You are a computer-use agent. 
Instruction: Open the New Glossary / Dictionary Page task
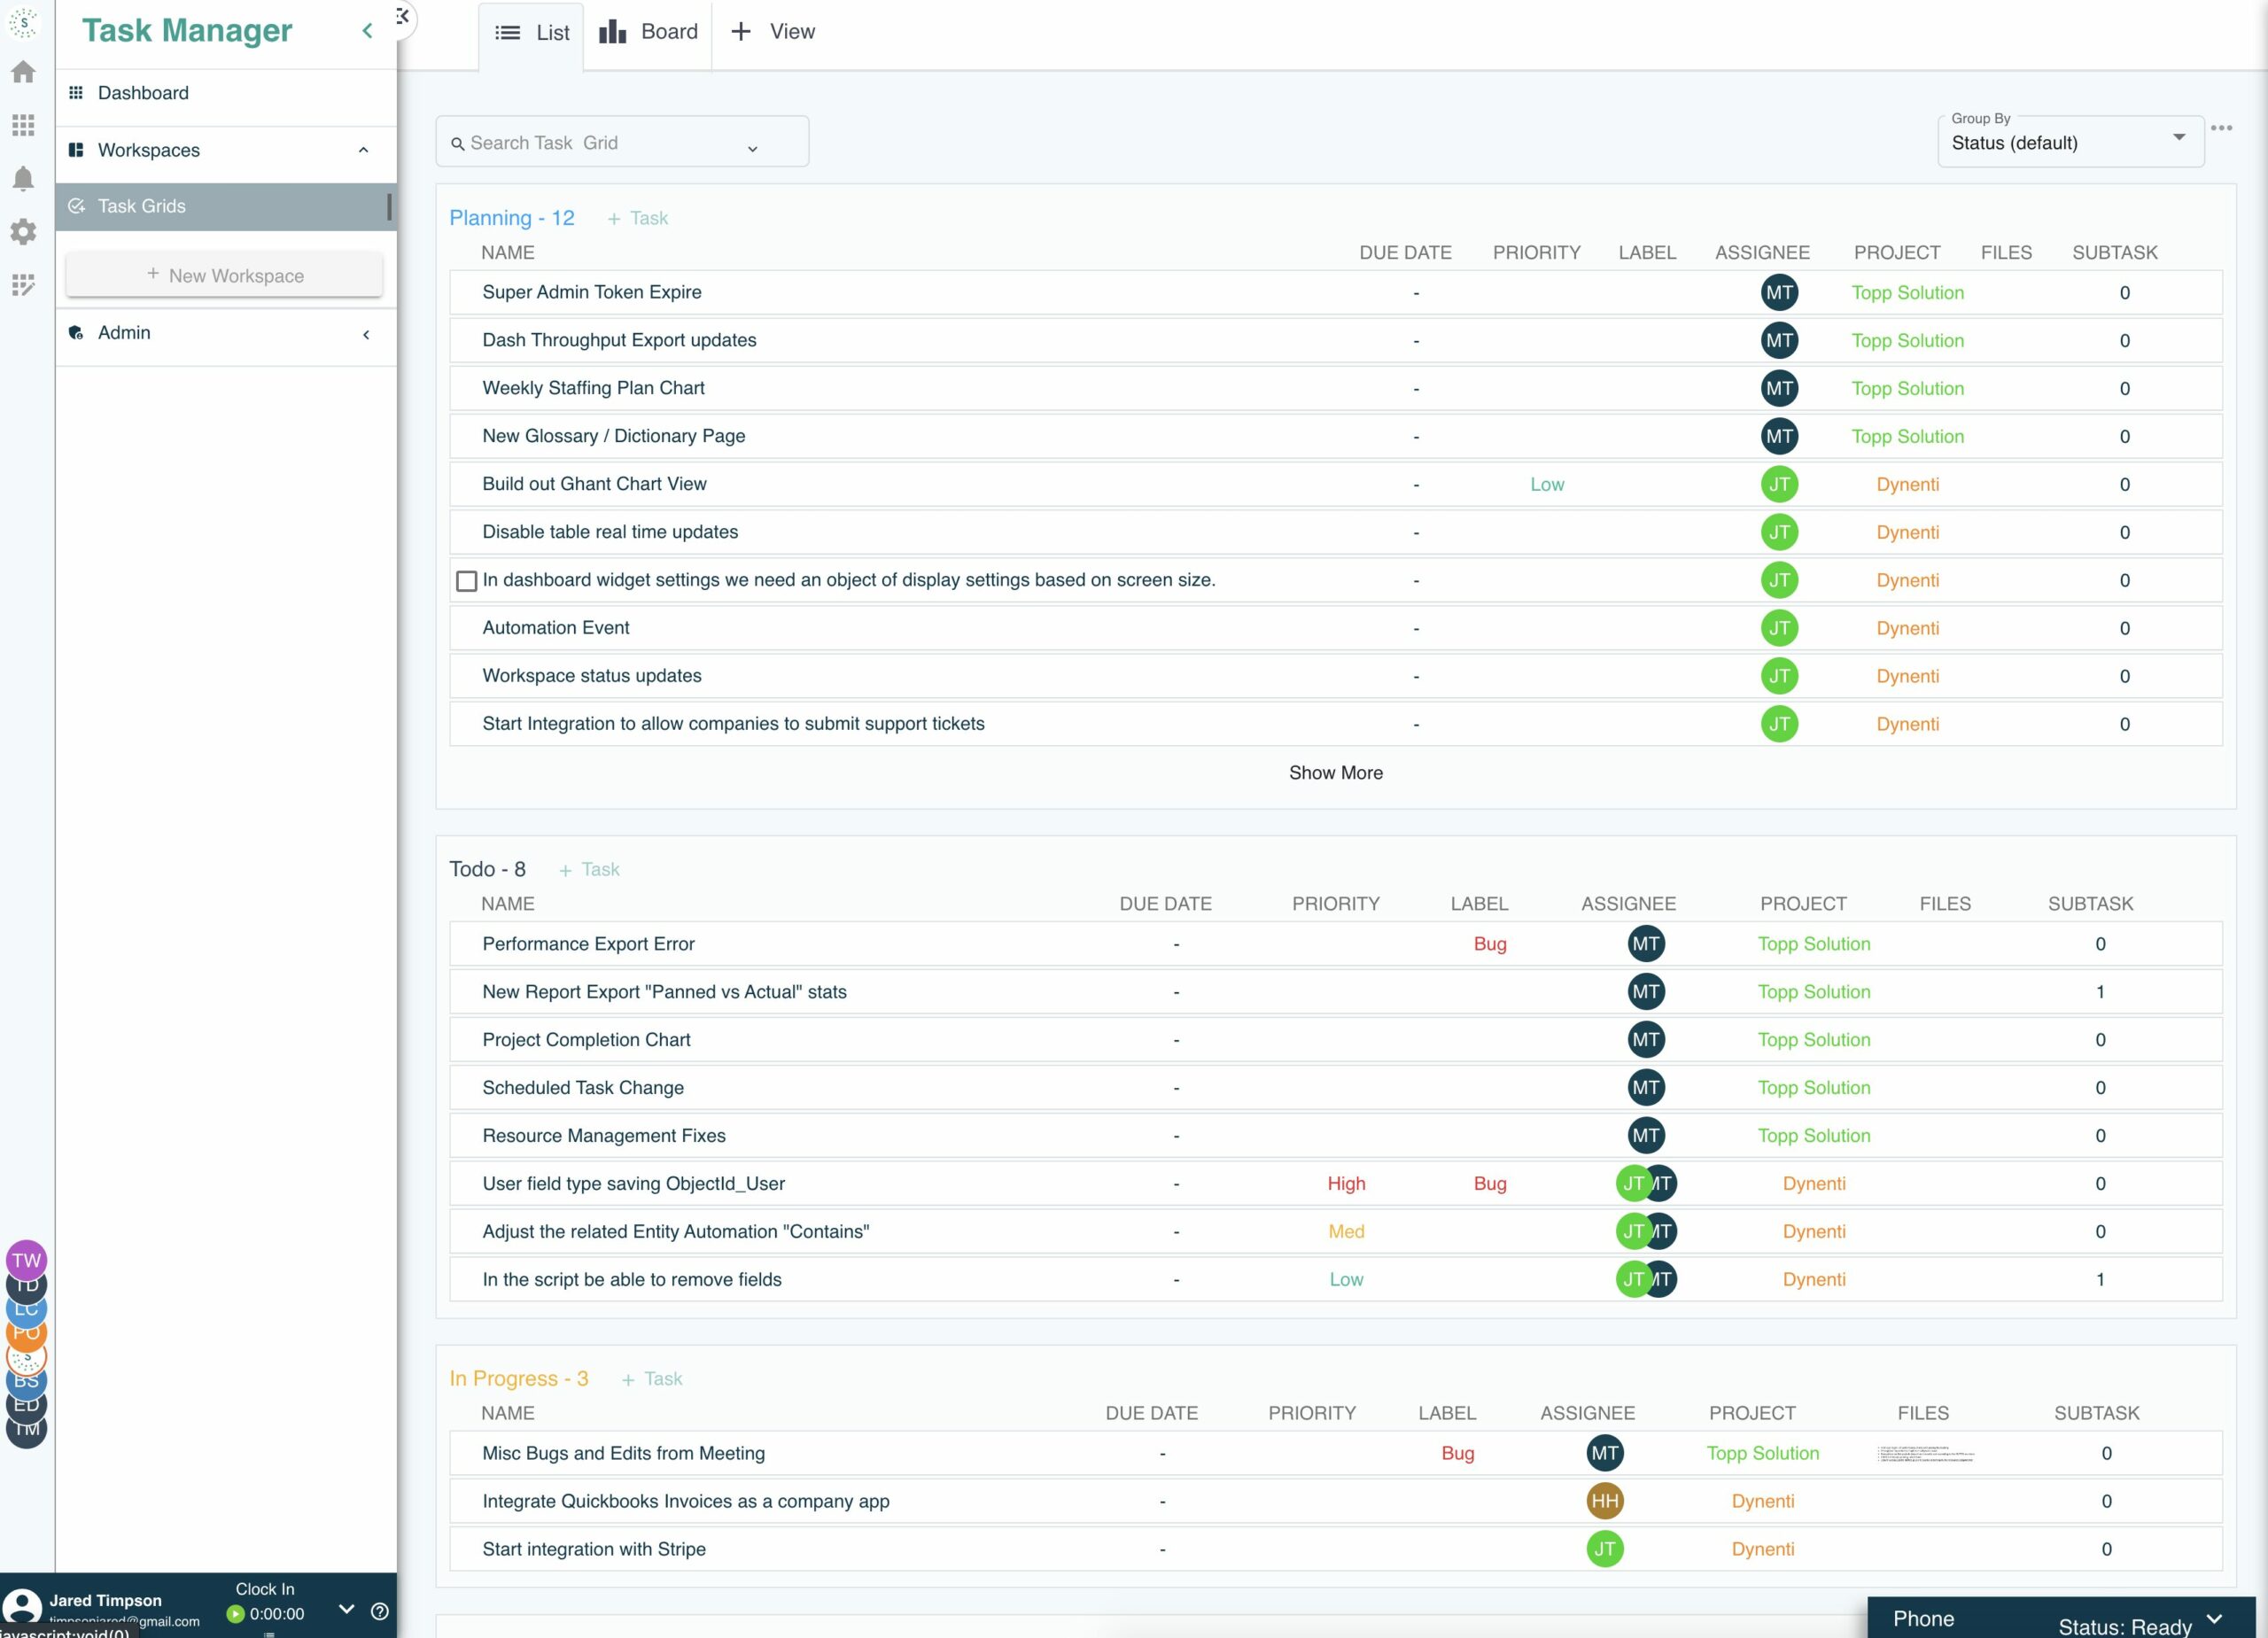pyautogui.click(x=614, y=436)
